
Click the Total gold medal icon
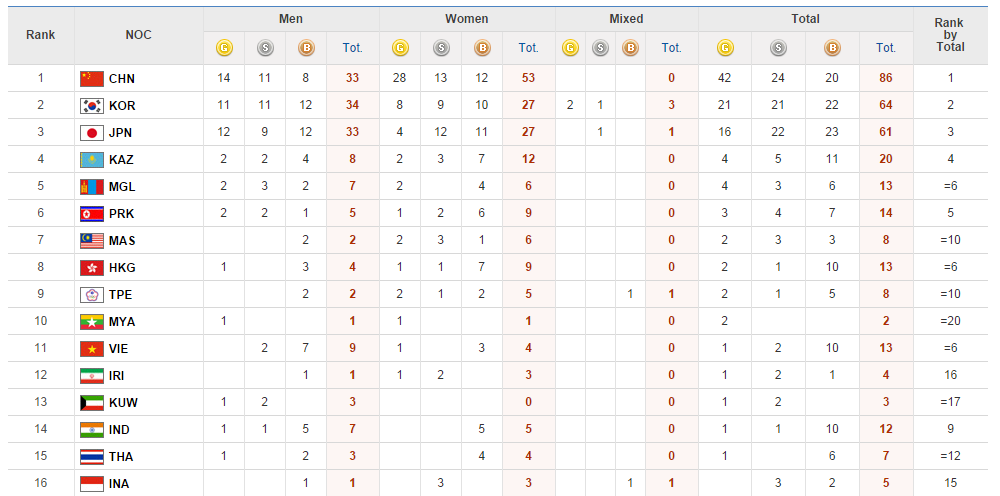click(725, 47)
